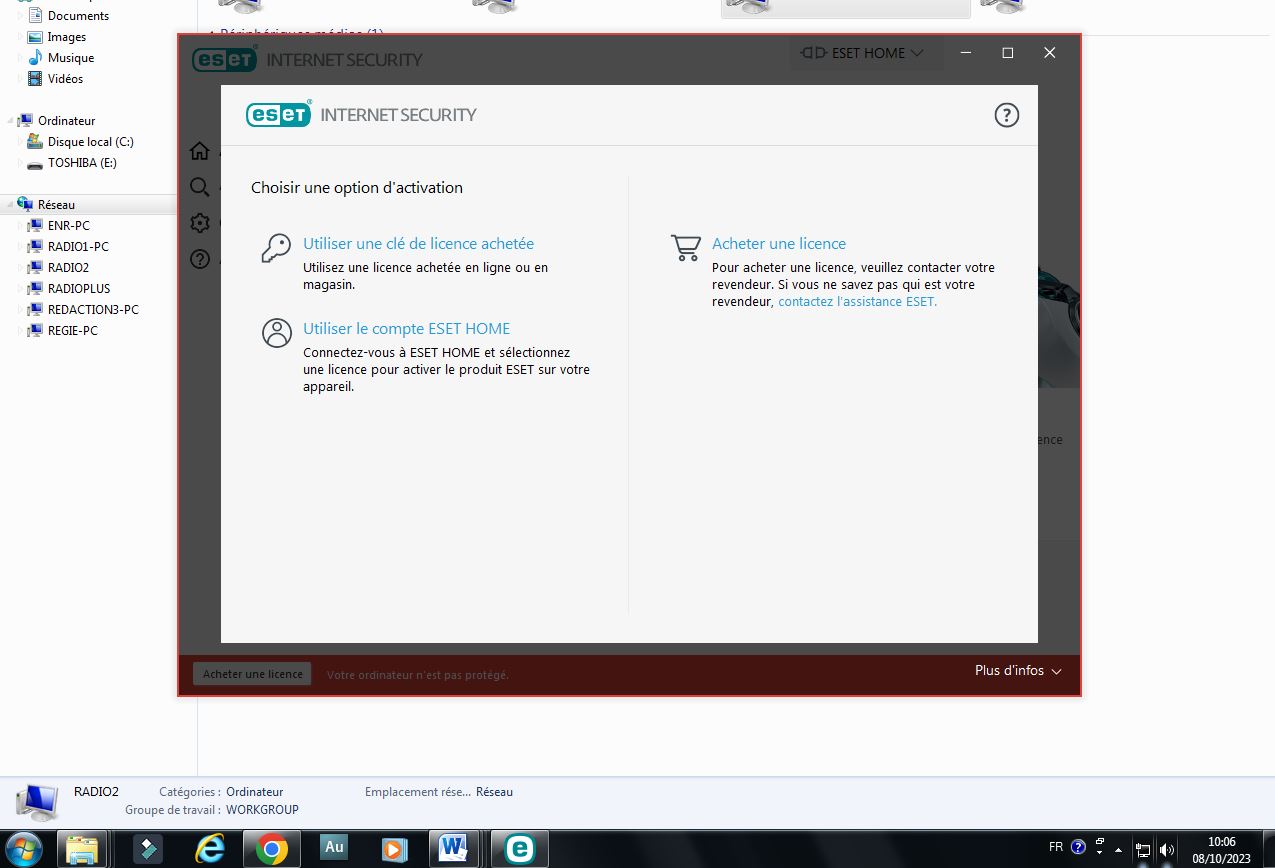Click the help icon in ESET sidebar
Image resolution: width=1275 pixels, height=868 pixels.
tap(200, 259)
